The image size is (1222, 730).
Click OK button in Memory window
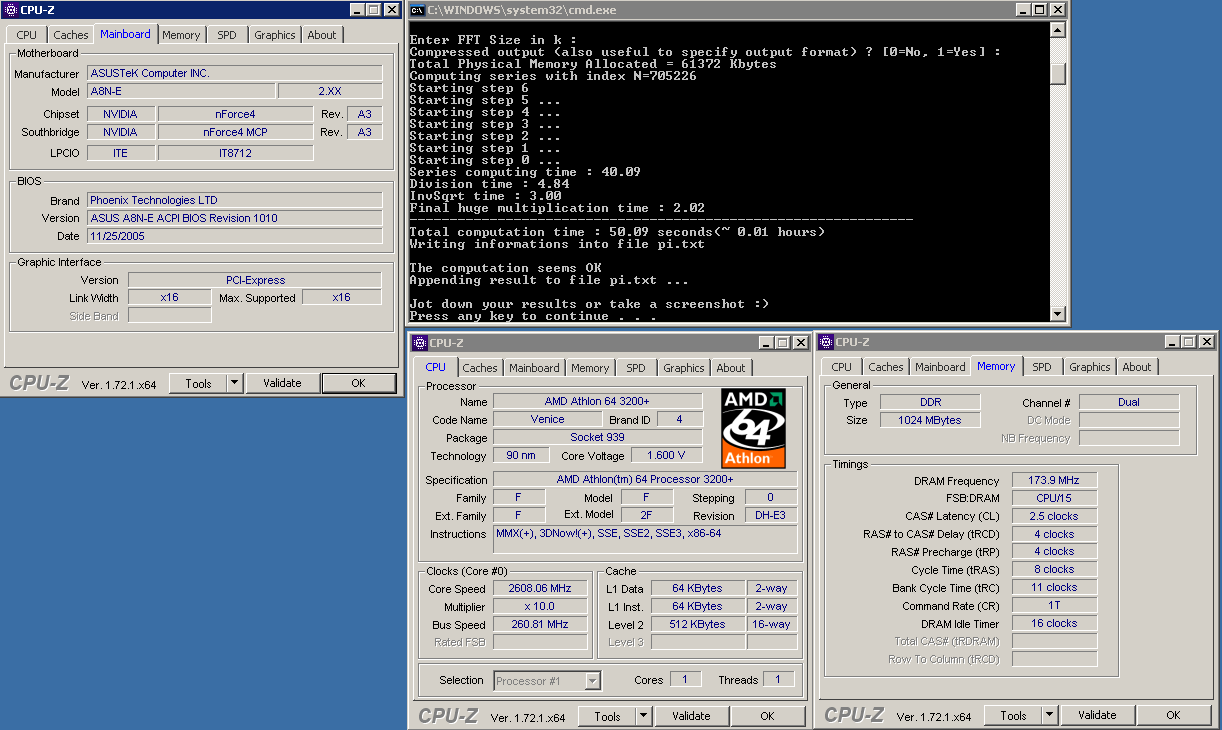pyautogui.click(x=1173, y=715)
